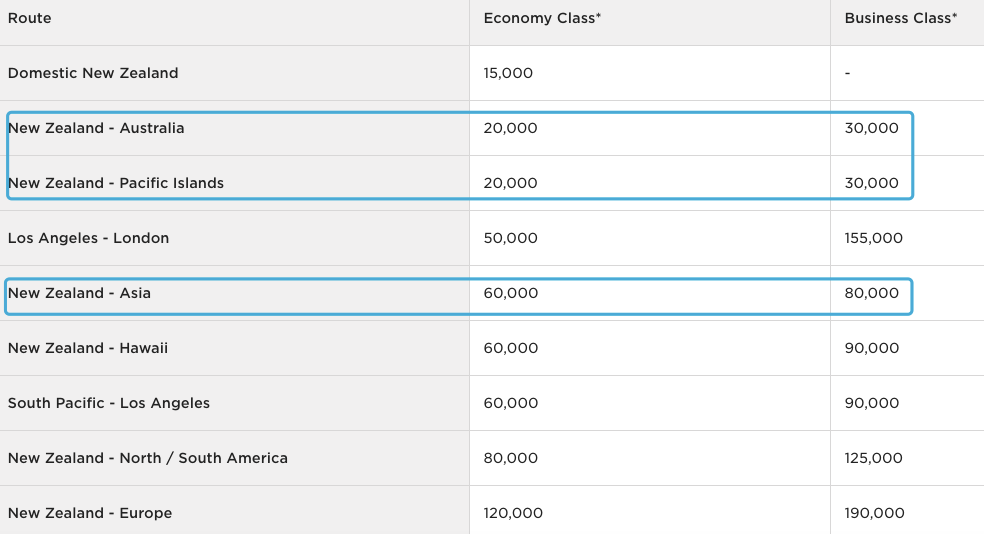Click the 80,000 business class value
This screenshot has width=984, height=534.
871,293
